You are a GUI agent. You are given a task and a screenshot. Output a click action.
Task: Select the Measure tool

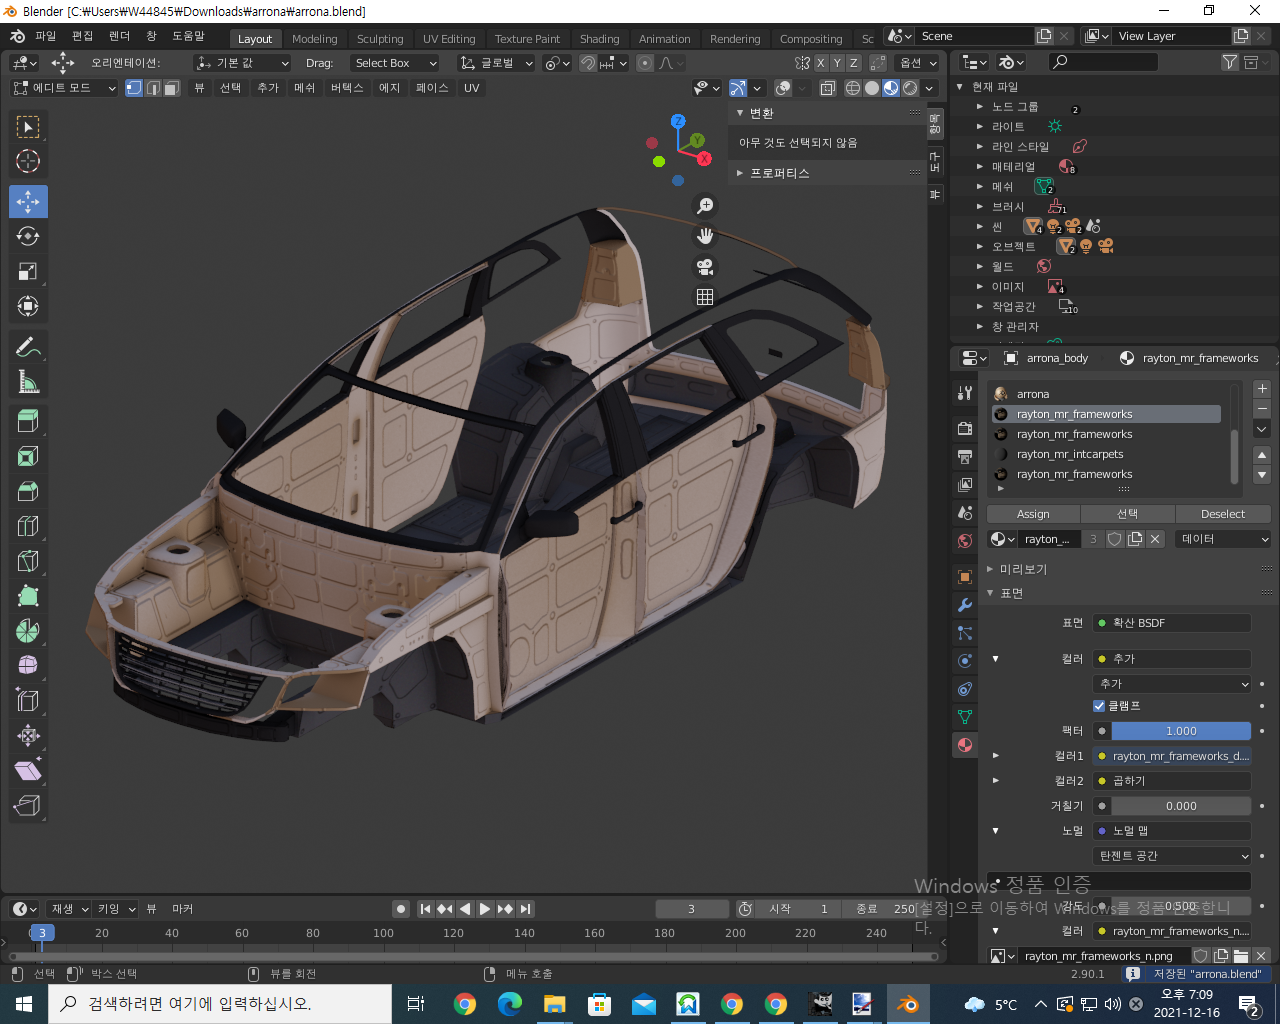click(28, 382)
